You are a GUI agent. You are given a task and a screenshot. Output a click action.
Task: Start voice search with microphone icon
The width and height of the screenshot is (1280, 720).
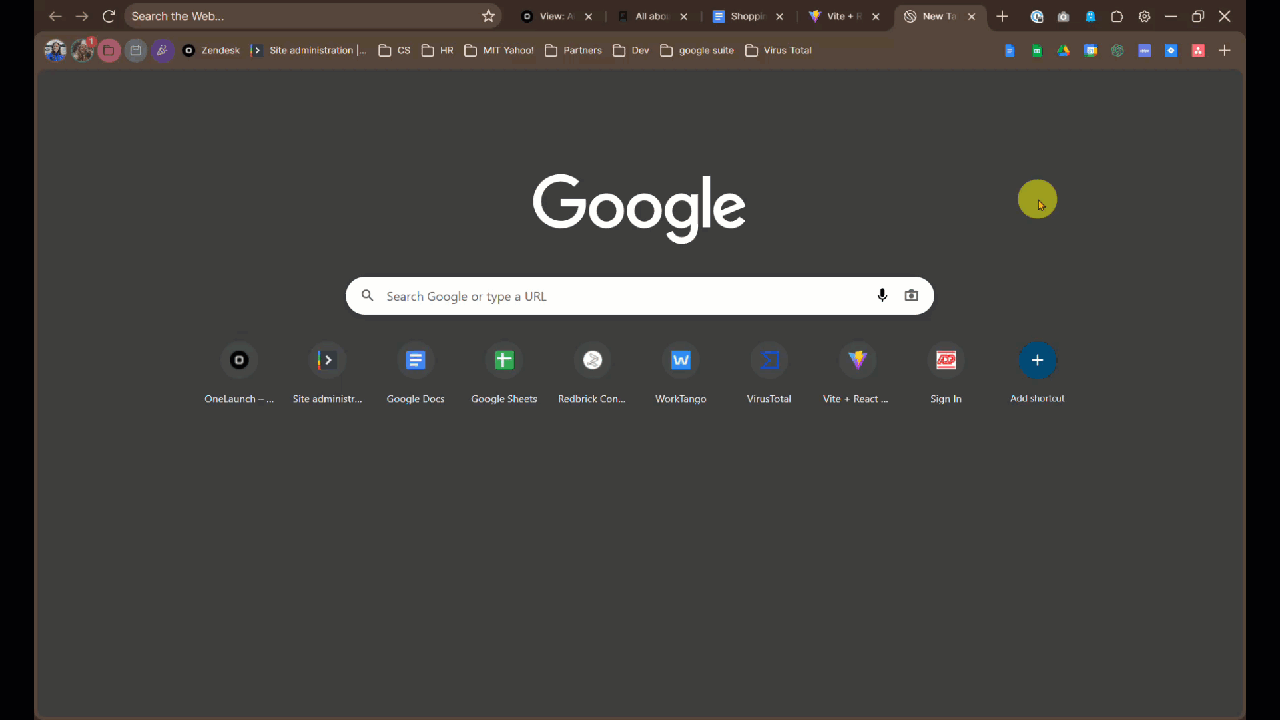click(882, 296)
